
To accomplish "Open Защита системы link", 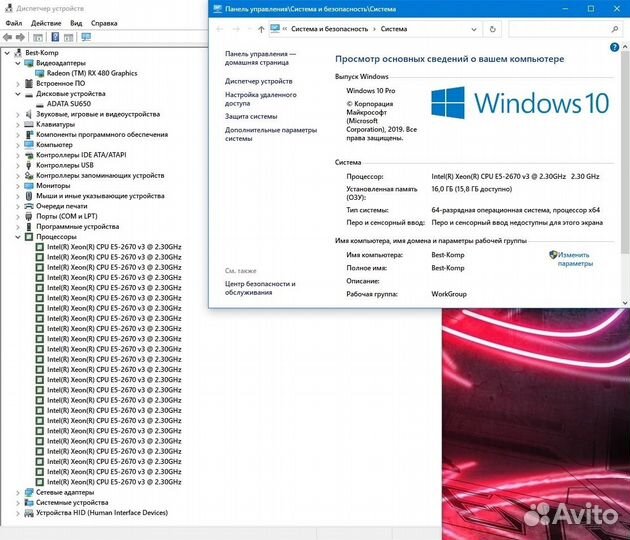I will click(x=251, y=117).
